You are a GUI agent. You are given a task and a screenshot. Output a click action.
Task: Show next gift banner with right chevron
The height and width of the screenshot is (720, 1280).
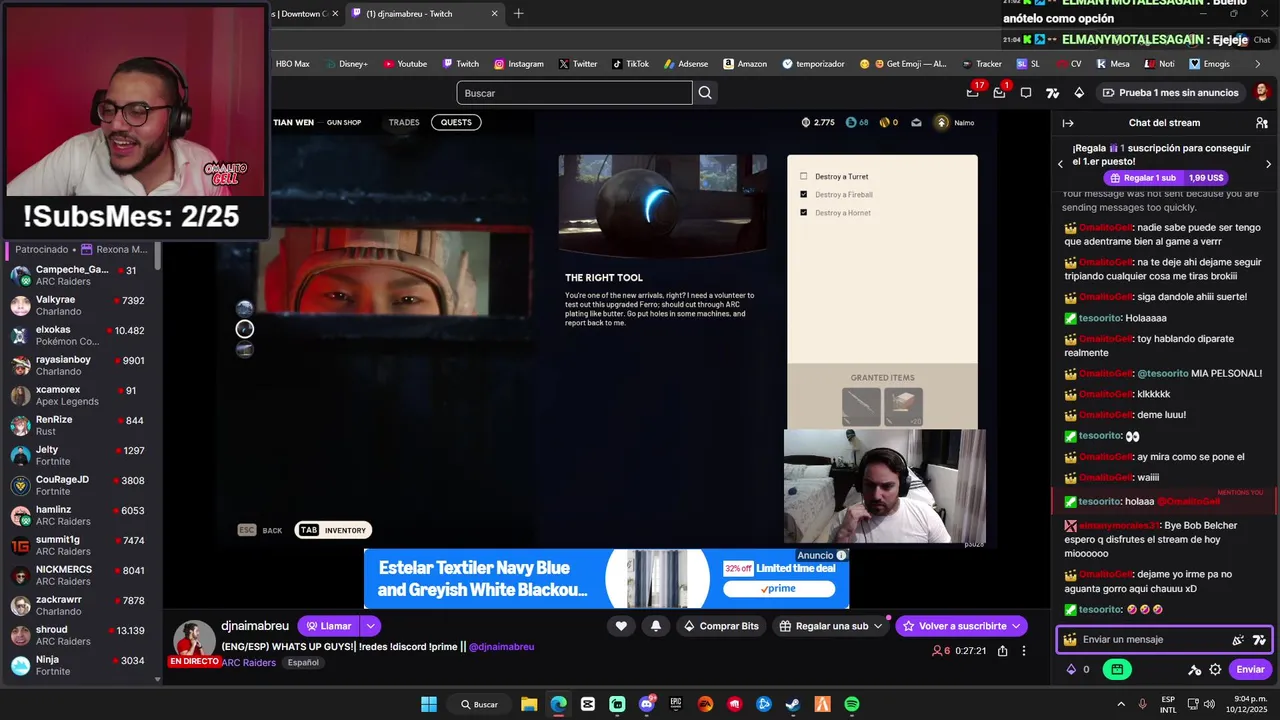(x=1269, y=164)
